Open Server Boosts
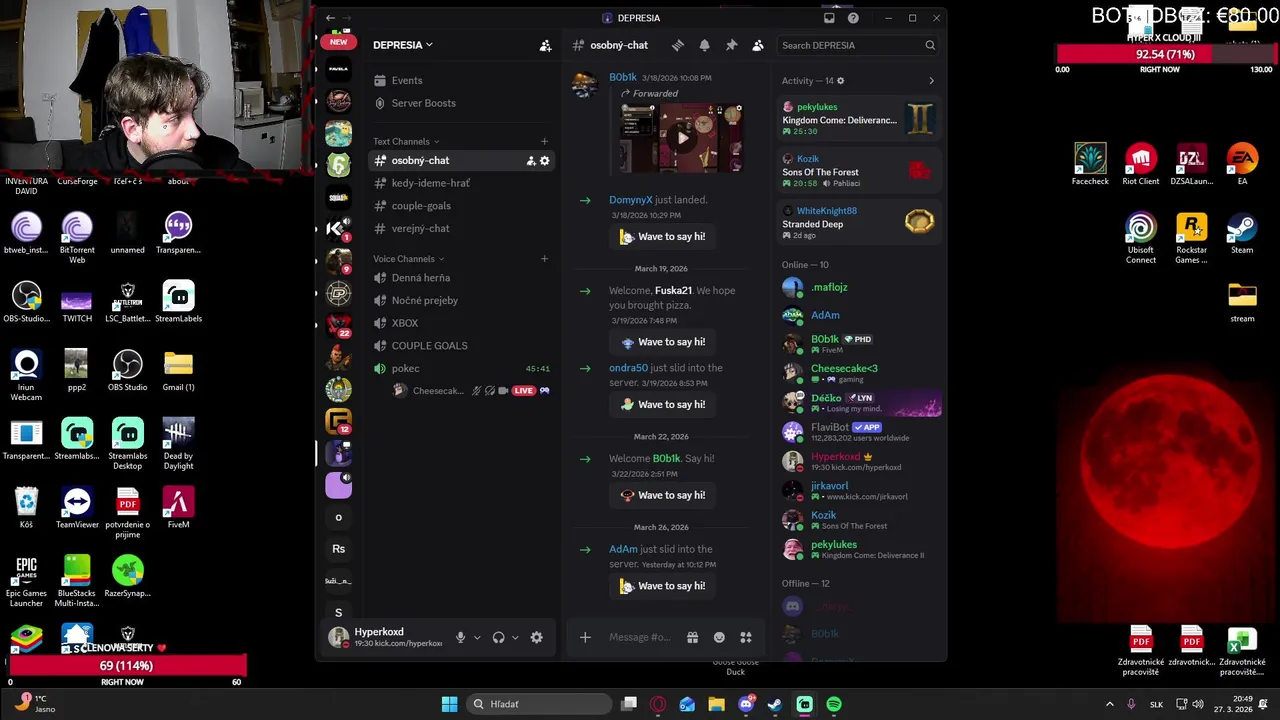 coord(461,103)
